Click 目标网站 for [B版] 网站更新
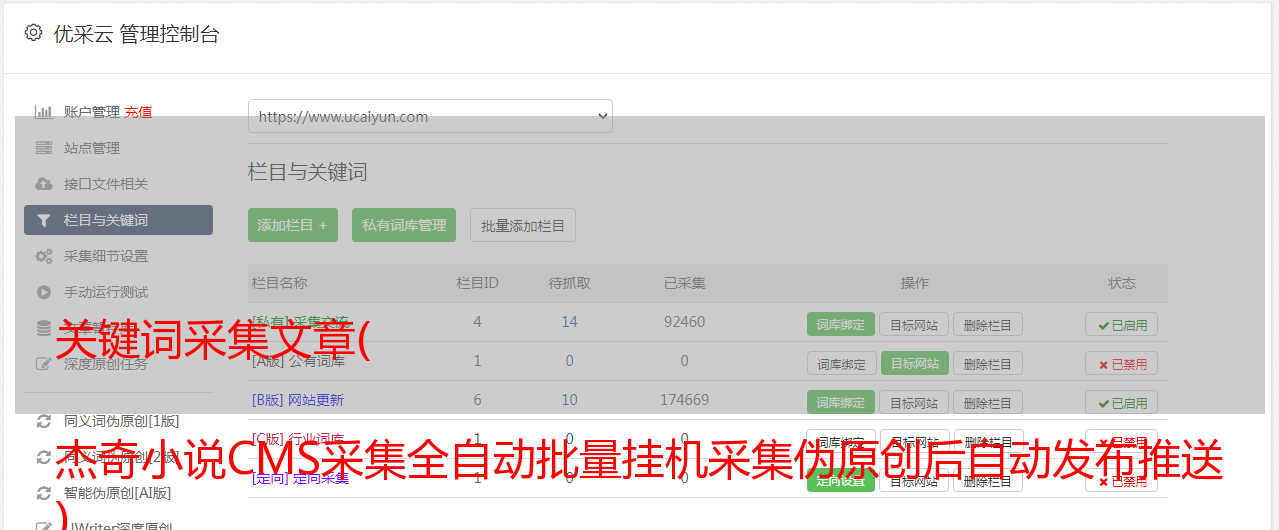The height and width of the screenshot is (530, 1279). click(x=914, y=402)
